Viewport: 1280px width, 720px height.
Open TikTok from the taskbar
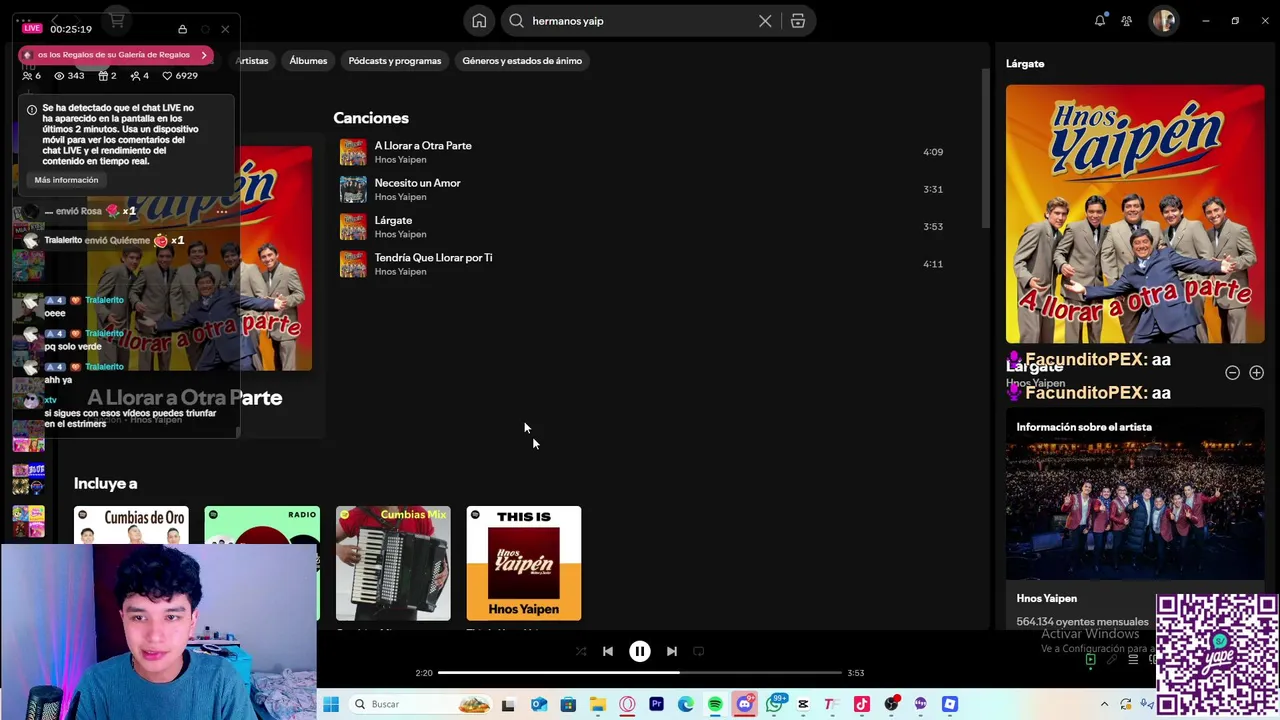click(x=862, y=704)
